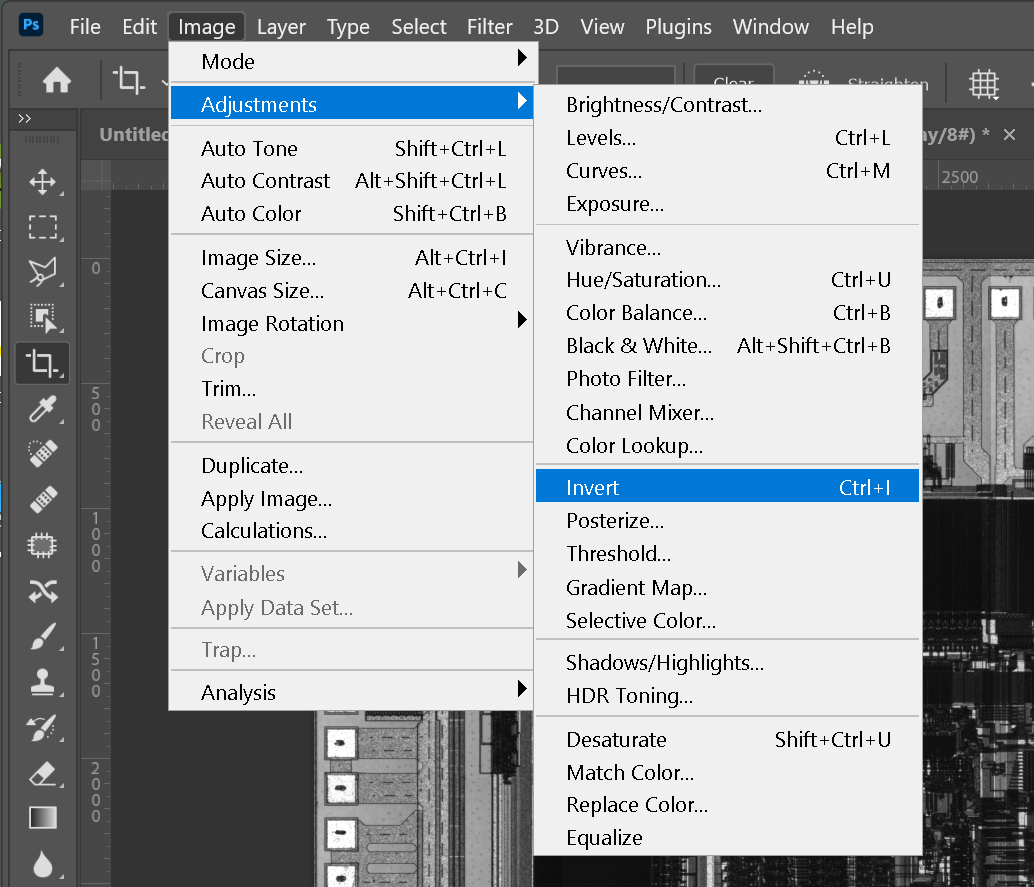Choose Vibrance adjustment
Screen dimensions: 1034x887
[727, 247]
